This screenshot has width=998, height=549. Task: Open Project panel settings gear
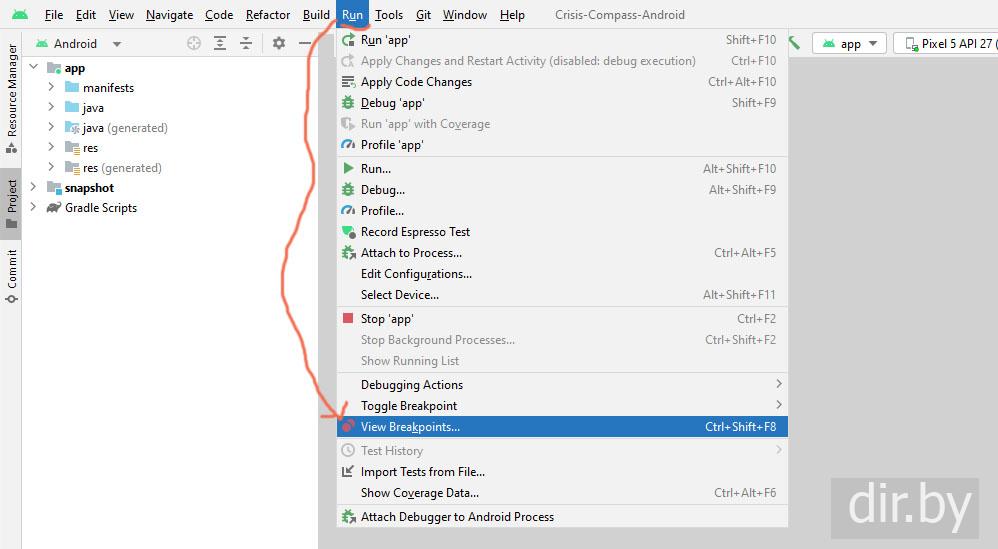point(279,43)
